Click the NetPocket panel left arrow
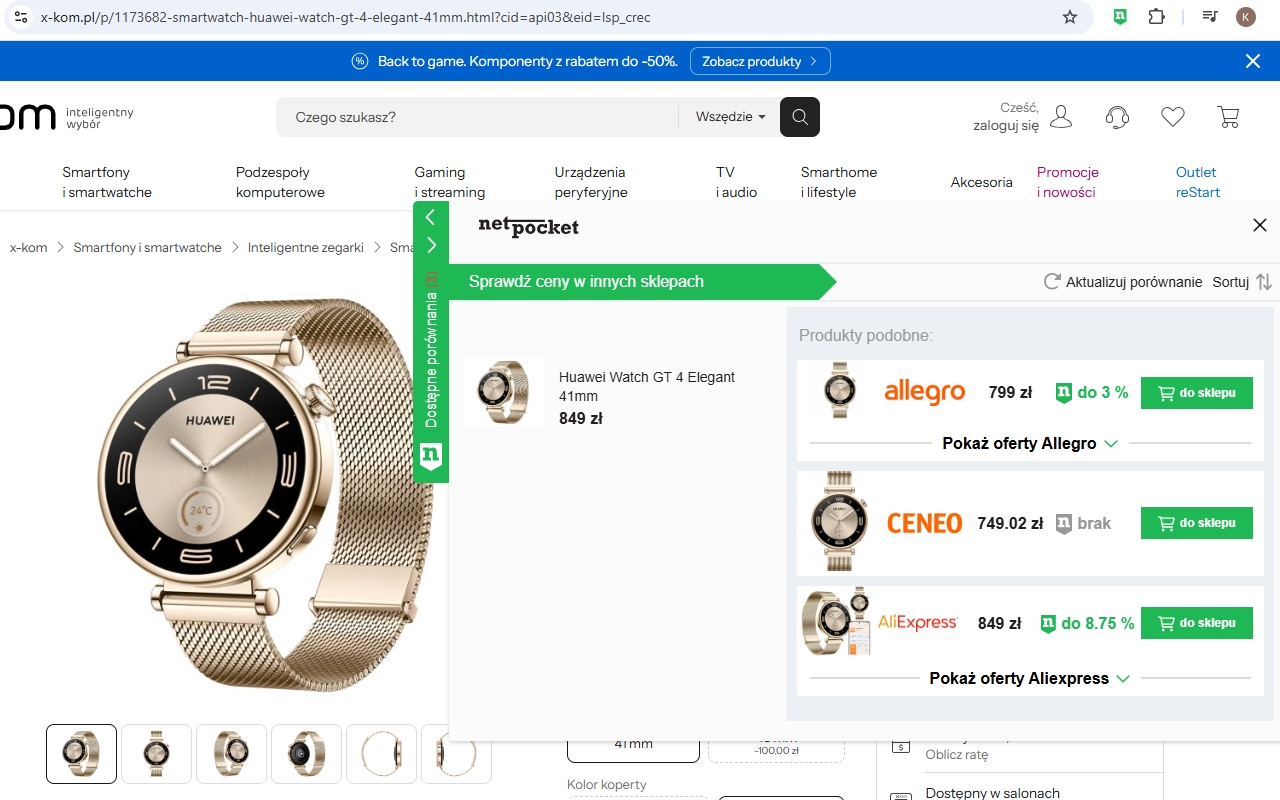 coord(431,217)
